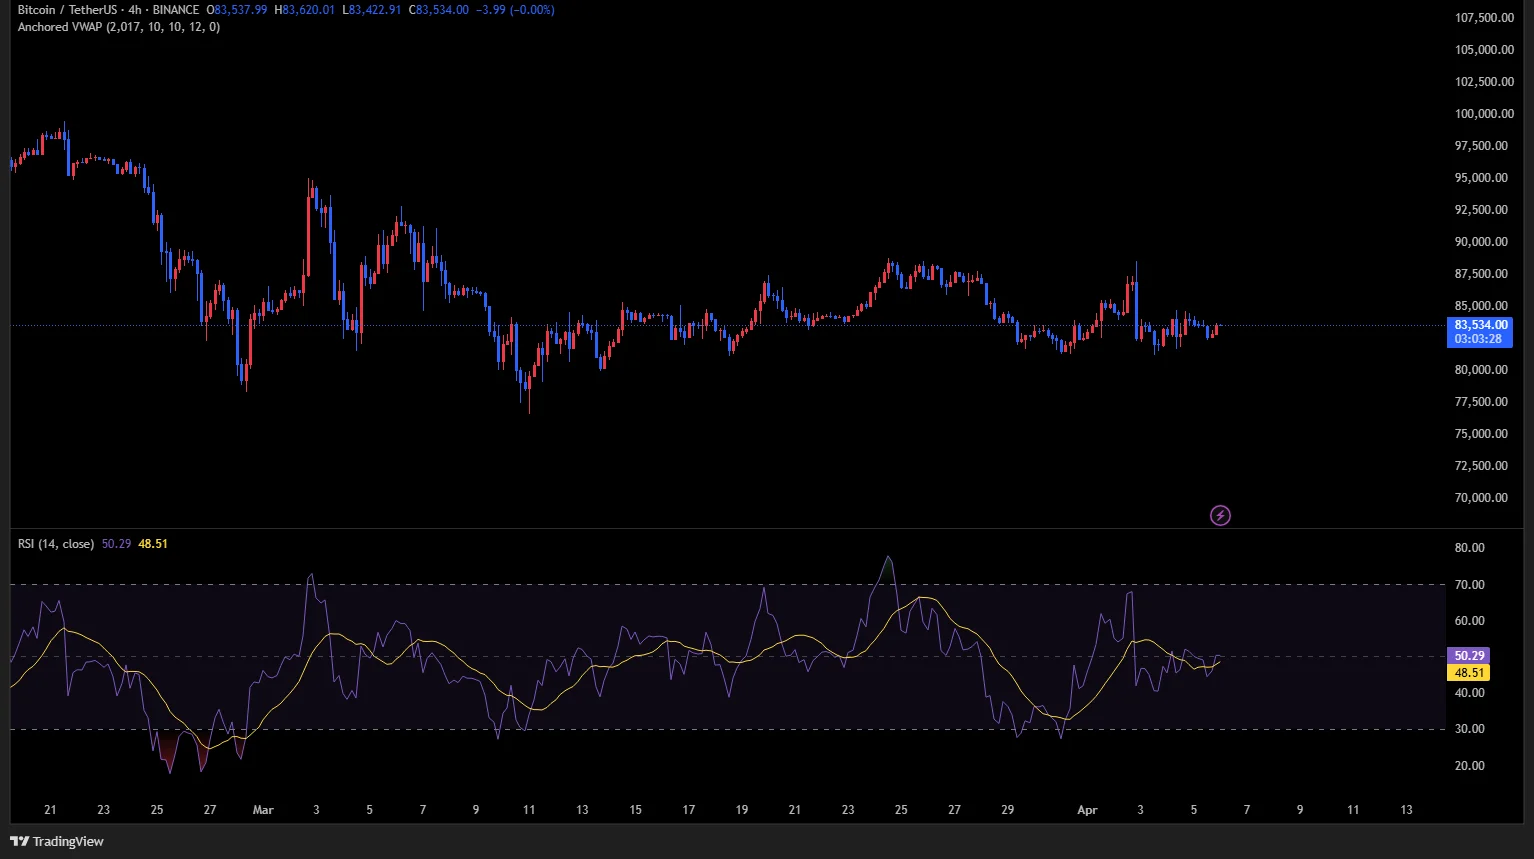Click the 80,000.00 price scale label

pyautogui.click(x=1481, y=370)
